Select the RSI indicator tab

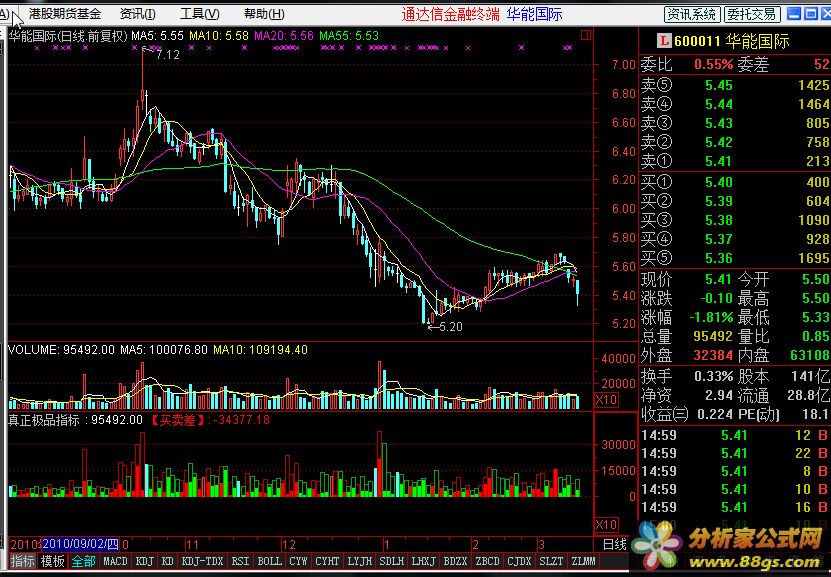click(241, 561)
